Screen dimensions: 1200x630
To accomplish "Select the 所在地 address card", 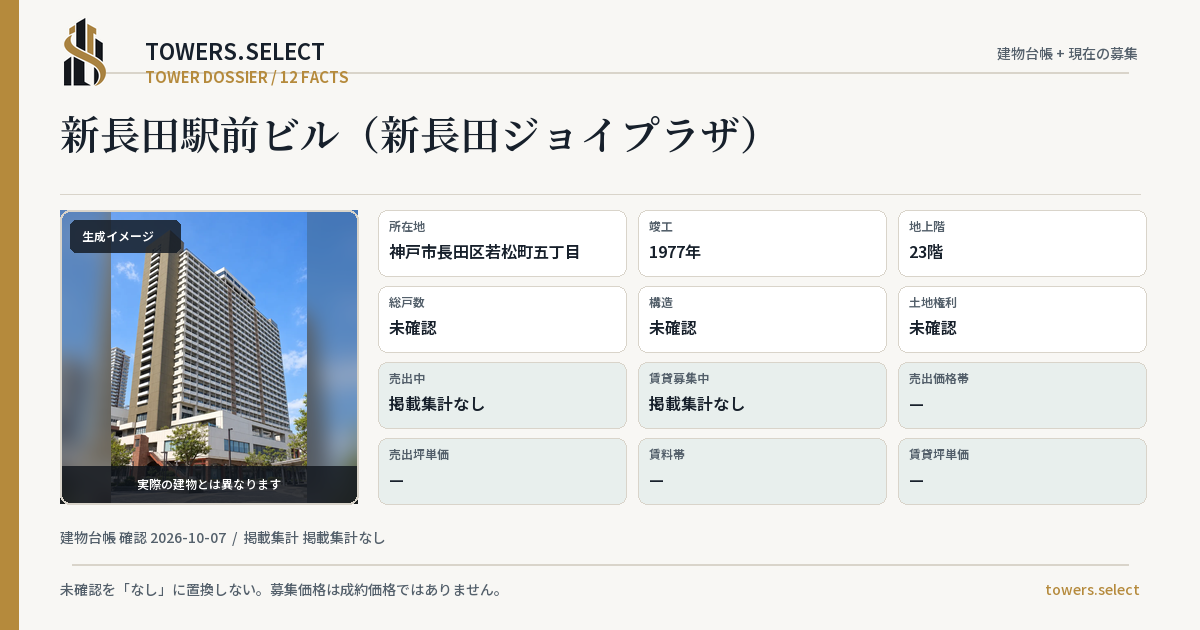I will tap(502, 243).
